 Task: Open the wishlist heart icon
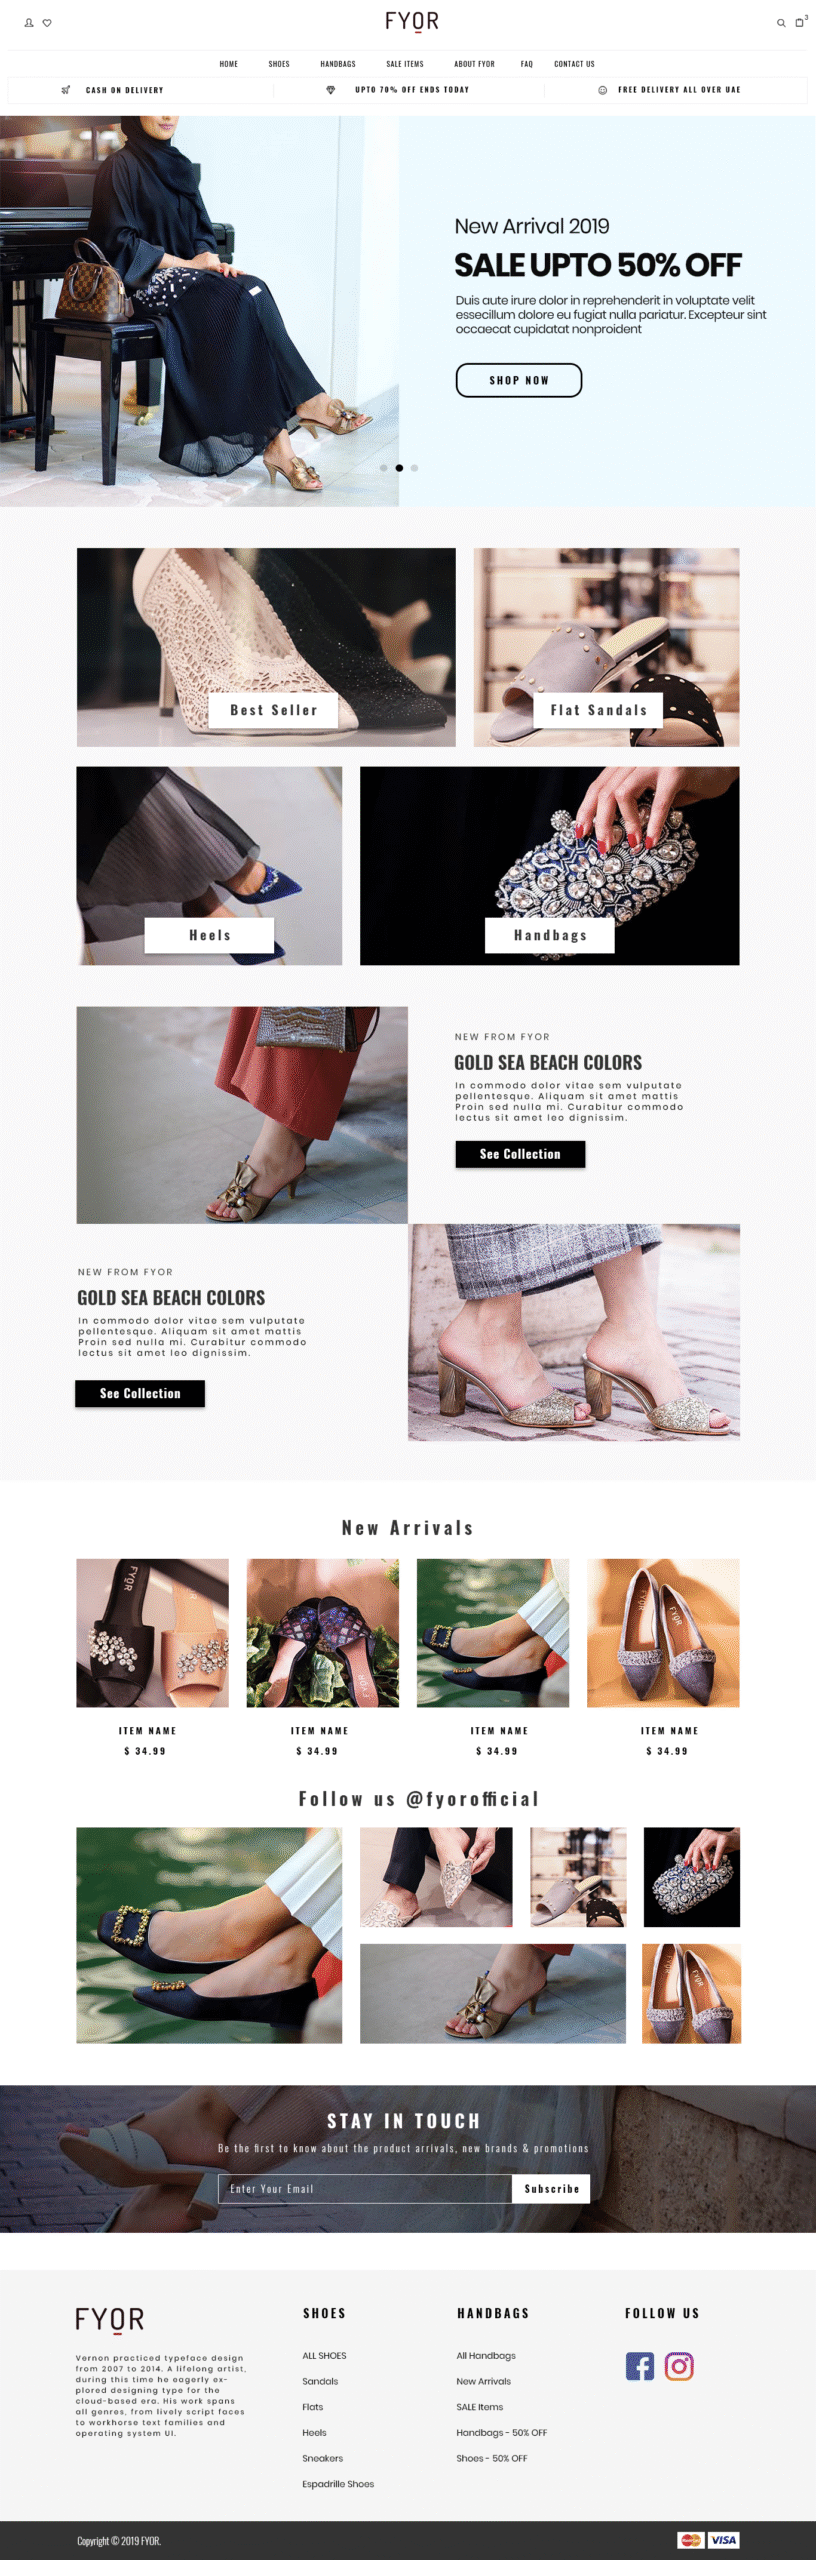(x=47, y=22)
